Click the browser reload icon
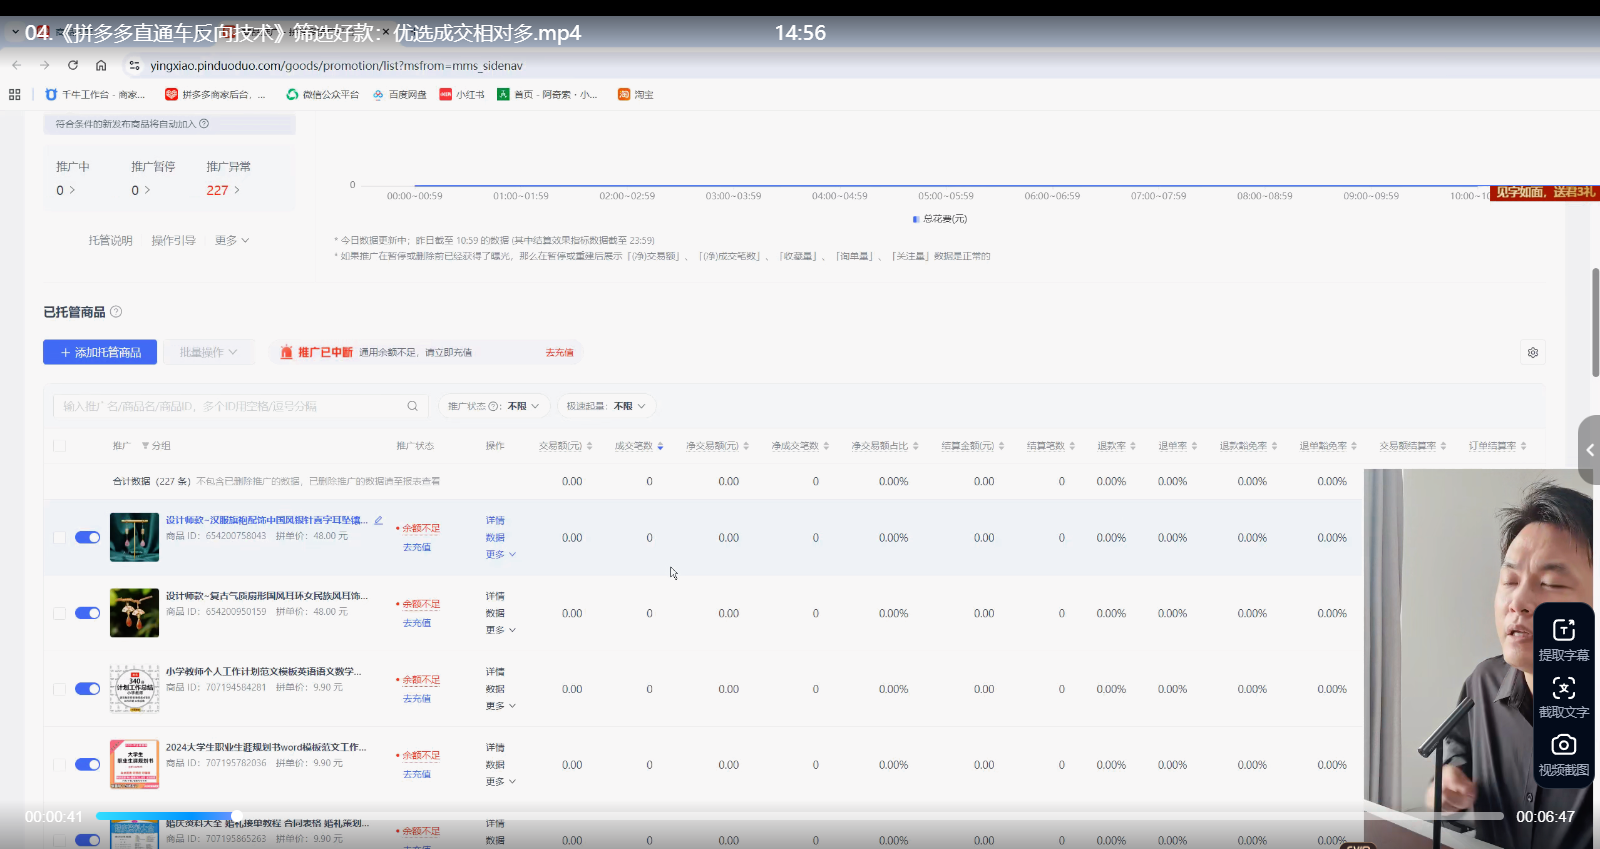1600x849 pixels. 73,65
